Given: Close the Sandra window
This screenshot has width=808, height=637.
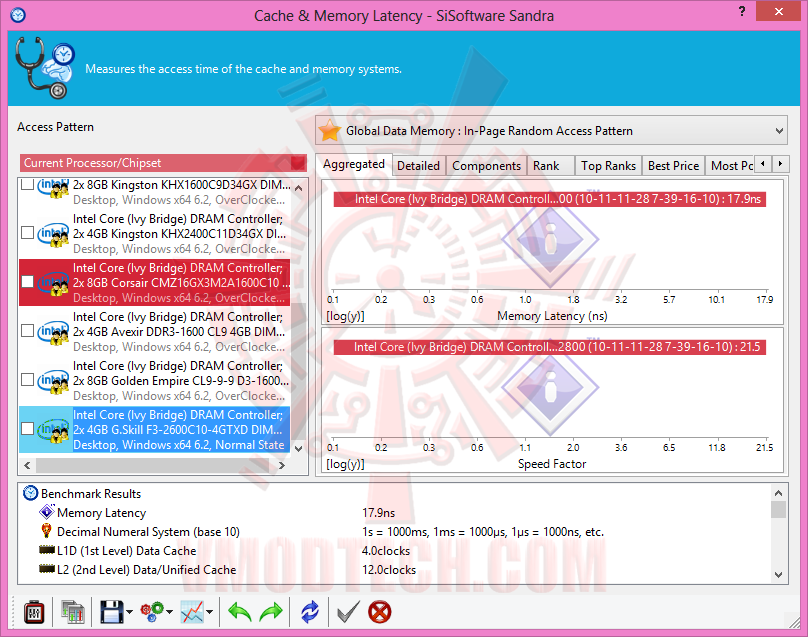Looking at the screenshot, I should click(778, 11).
